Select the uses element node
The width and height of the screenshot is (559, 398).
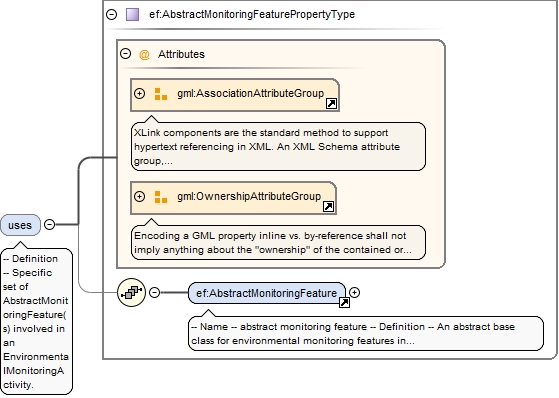coord(20,225)
